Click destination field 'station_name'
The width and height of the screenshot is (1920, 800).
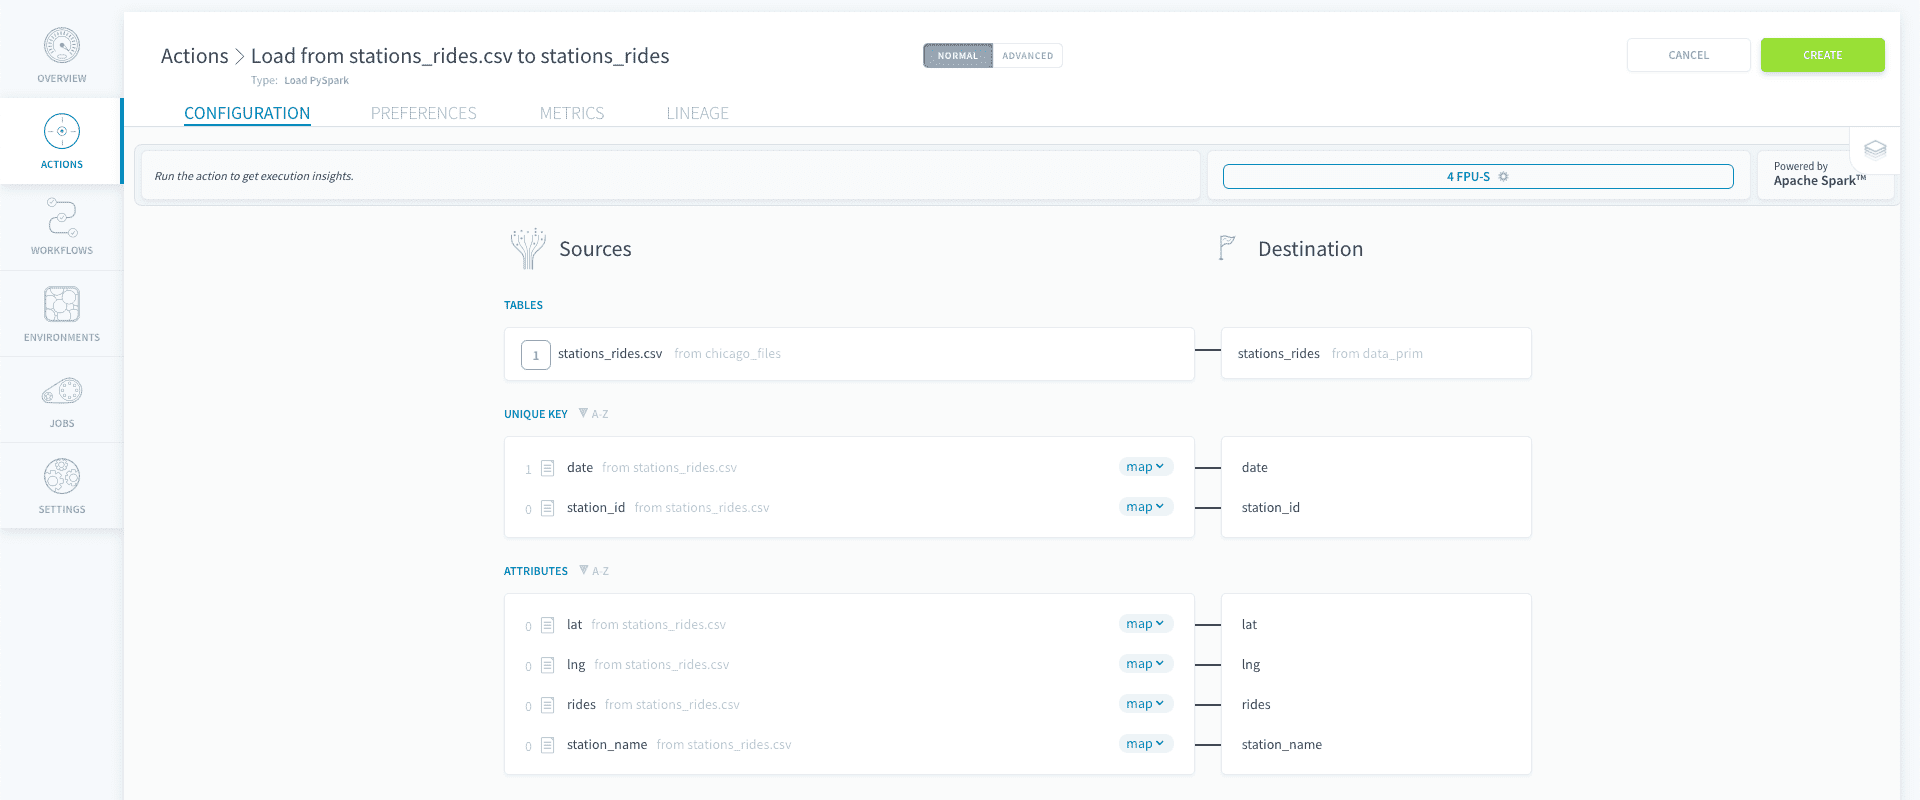(x=1282, y=744)
